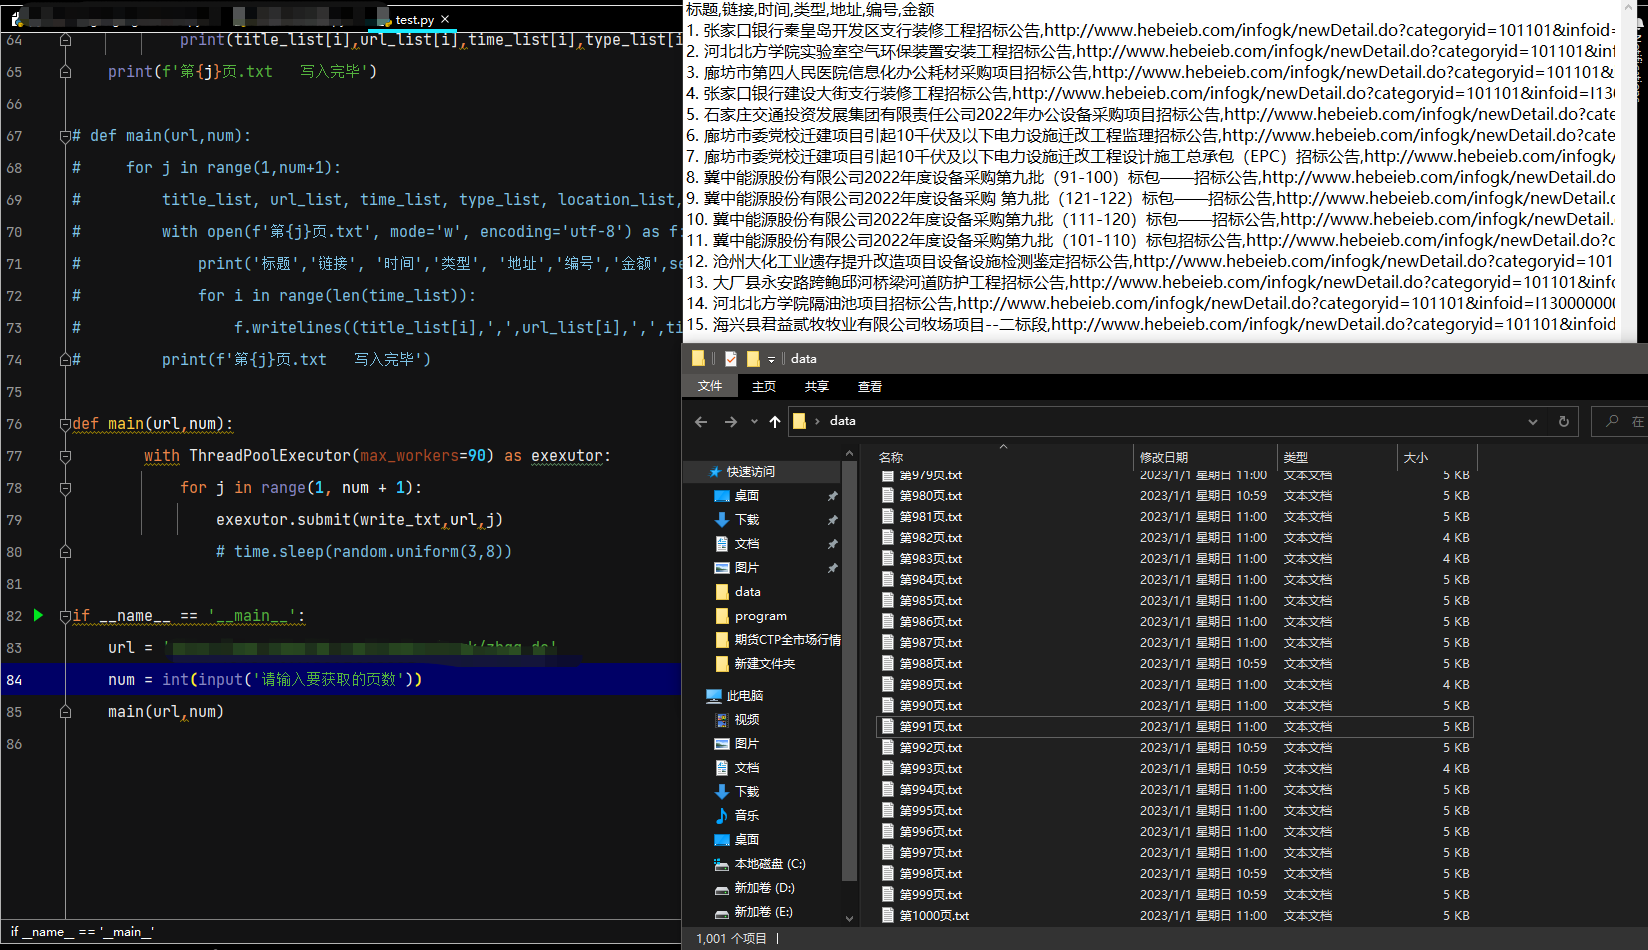This screenshot has width=1648, height=950.
Task: Sort files by 类型 column
Action: pyautogui.click(x=1338, y=457)
